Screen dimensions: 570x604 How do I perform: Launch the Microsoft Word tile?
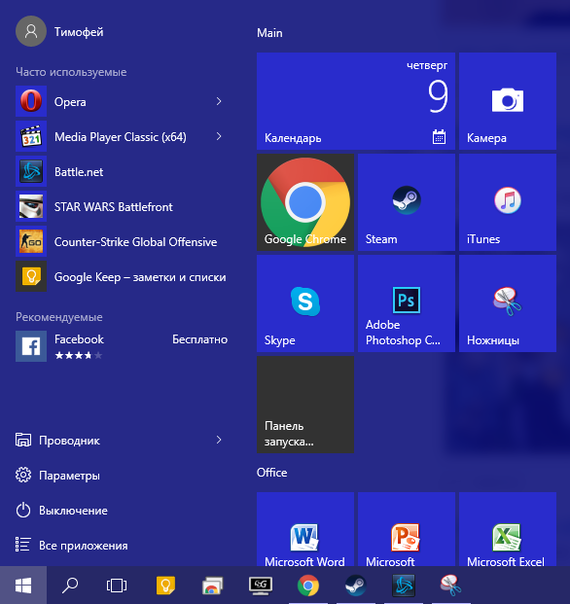305,529
